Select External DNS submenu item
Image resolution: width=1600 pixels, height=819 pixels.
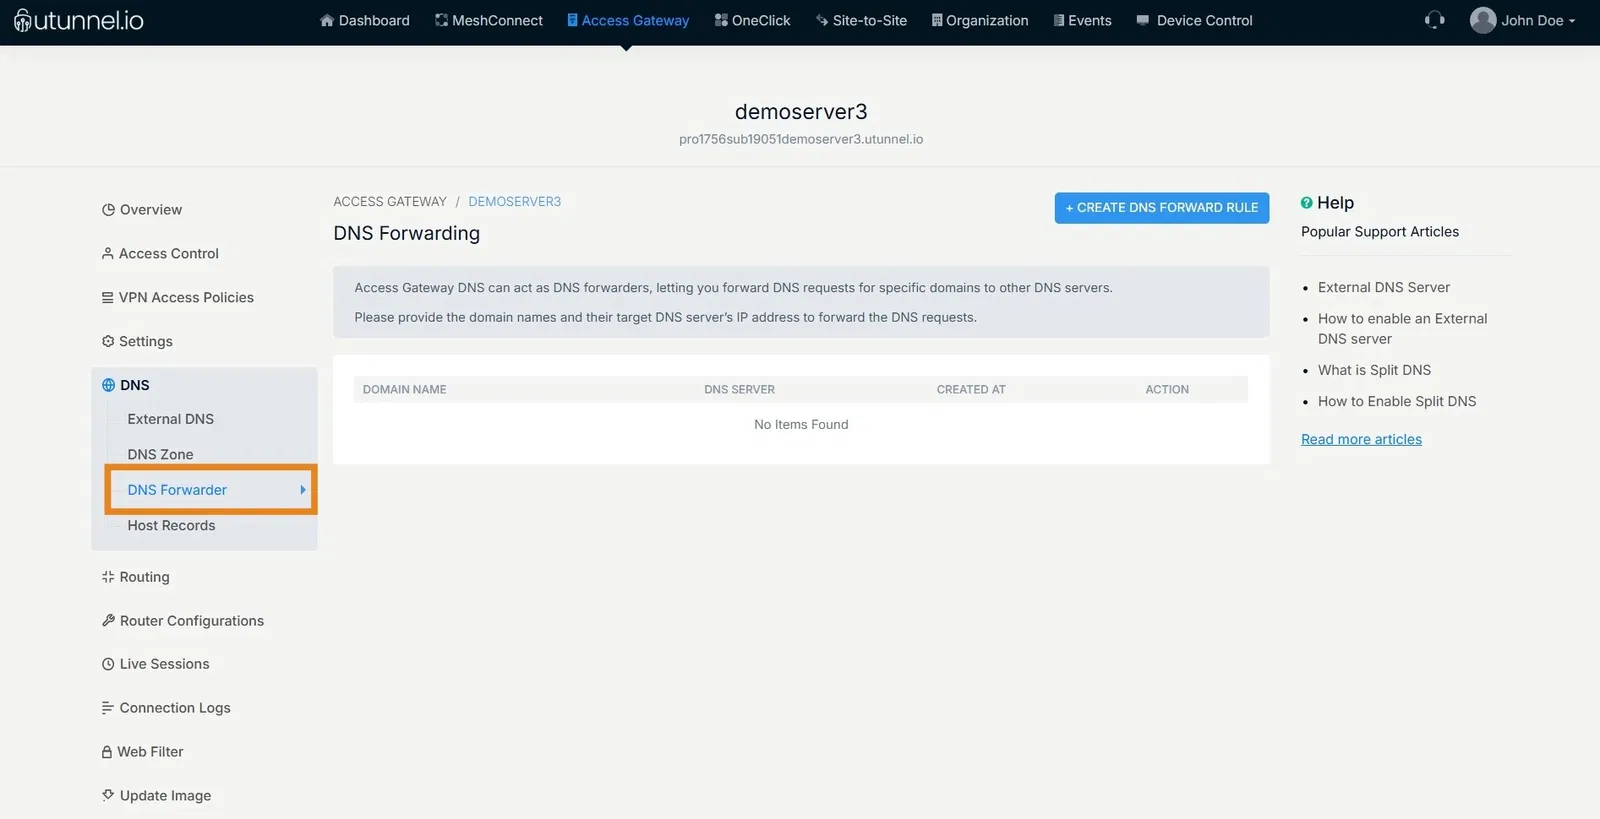171,419
